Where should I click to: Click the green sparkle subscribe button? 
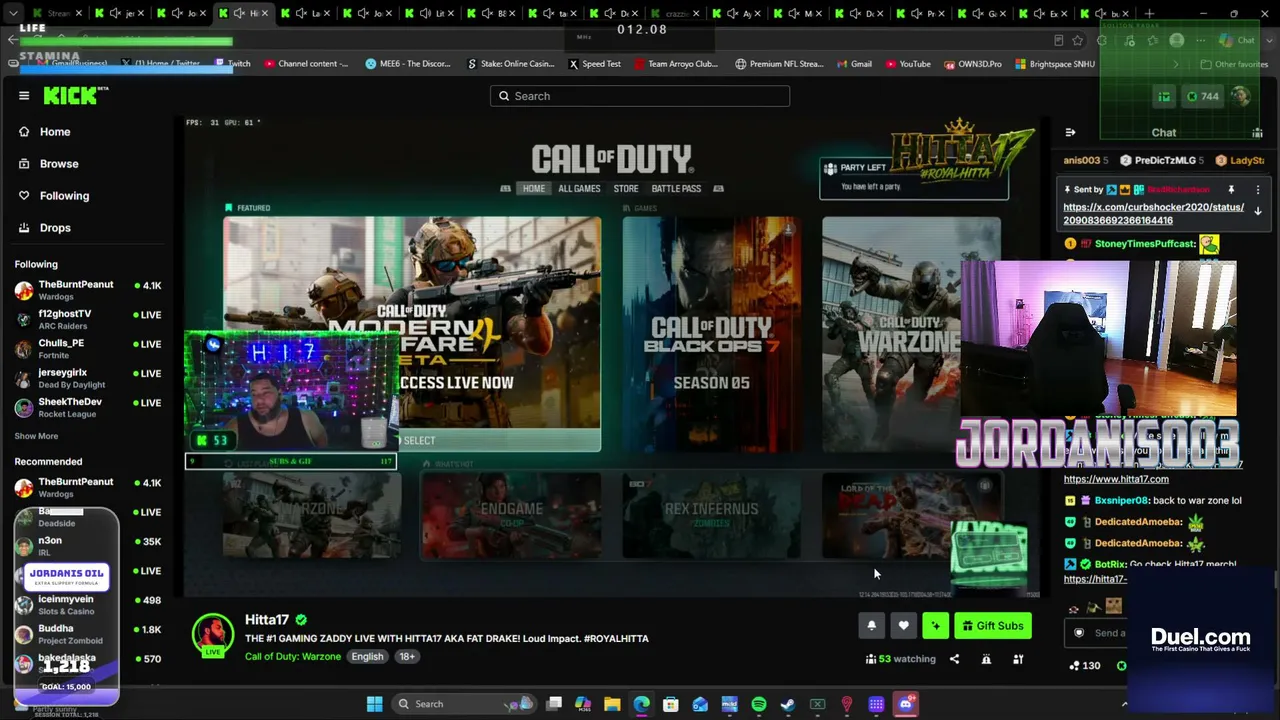[x=935, y=626]
